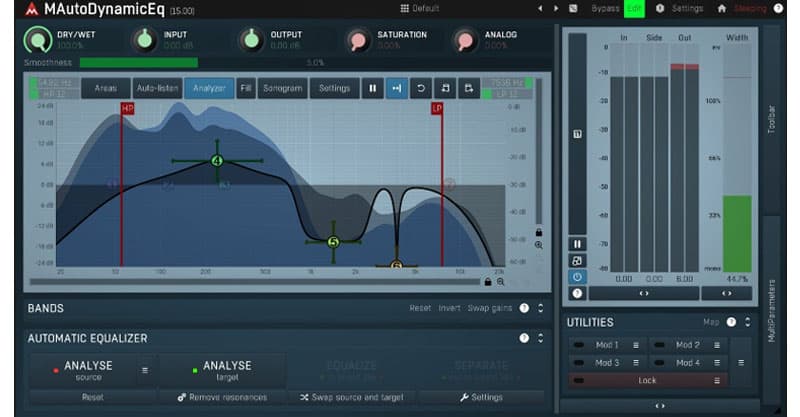This screenshot has height=417, width=800.
Task: Toggle the Fill button
Action: click(246, 88)
